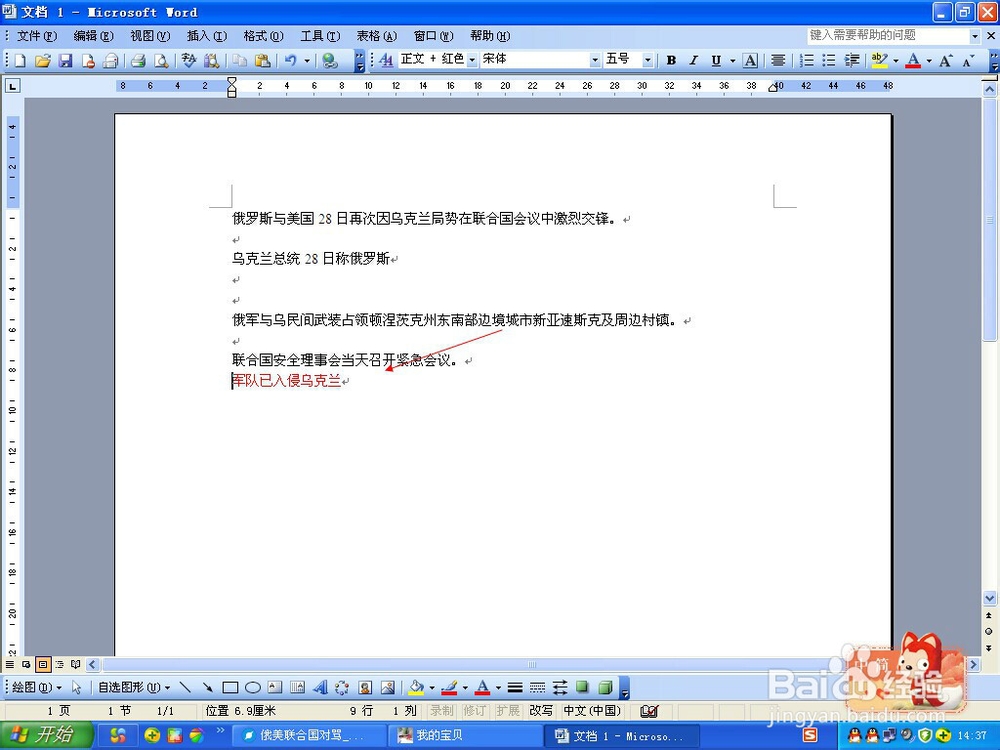Toggle underline formatting

coord(716,60)
